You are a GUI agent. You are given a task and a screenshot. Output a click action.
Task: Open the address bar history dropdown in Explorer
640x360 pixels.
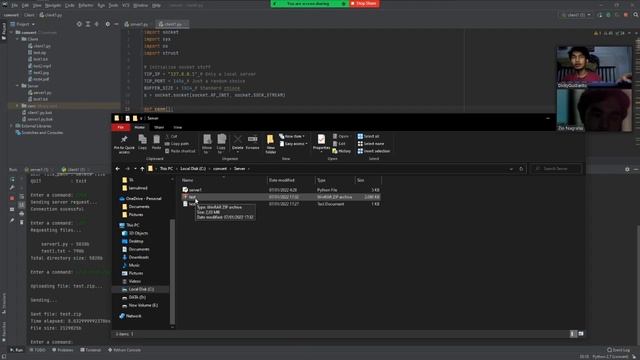click(x=511, y=169)
